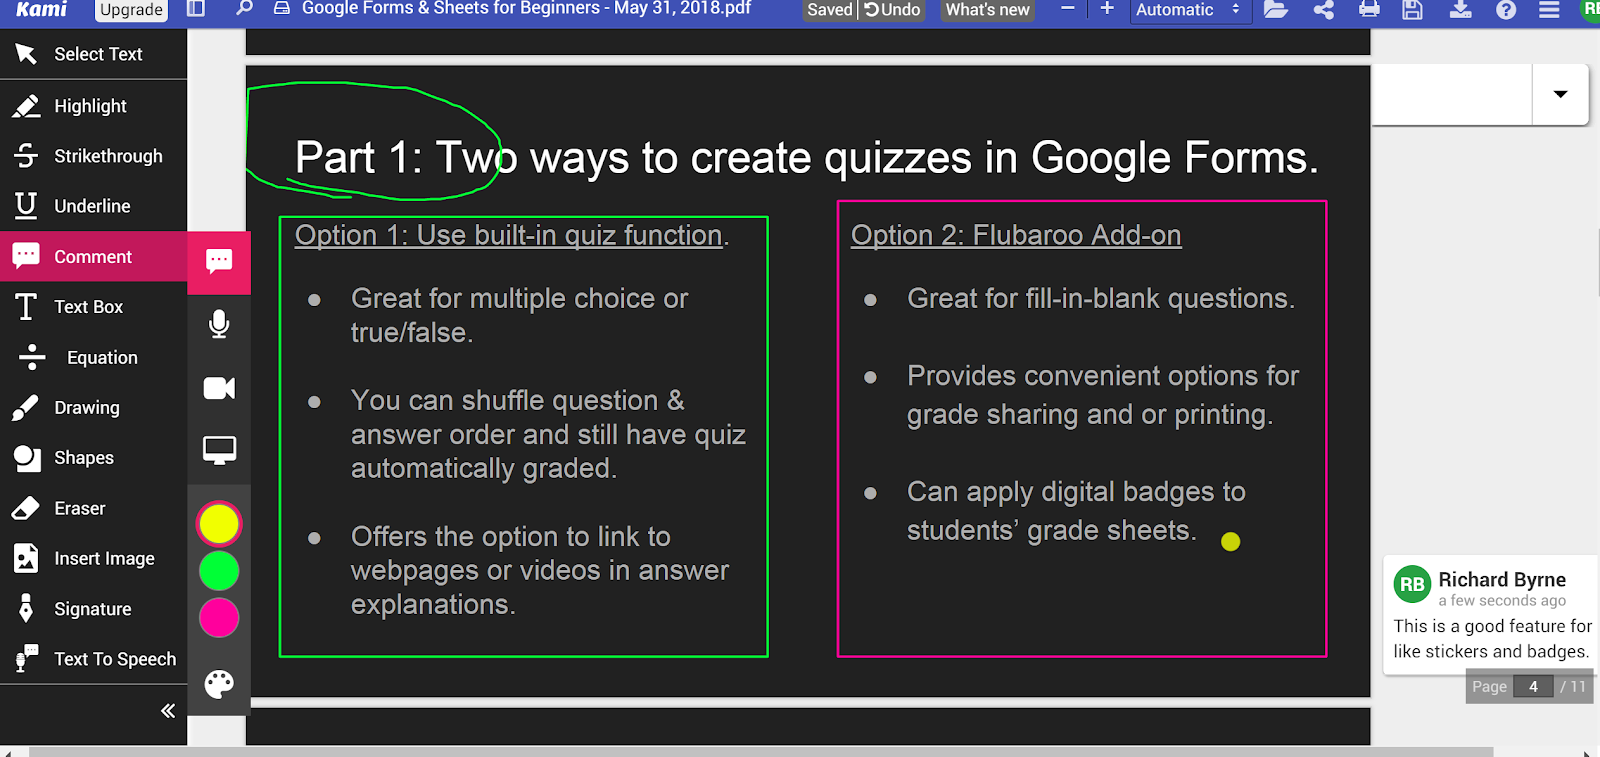Click the Saved status indicator

(x=829, y=10)
